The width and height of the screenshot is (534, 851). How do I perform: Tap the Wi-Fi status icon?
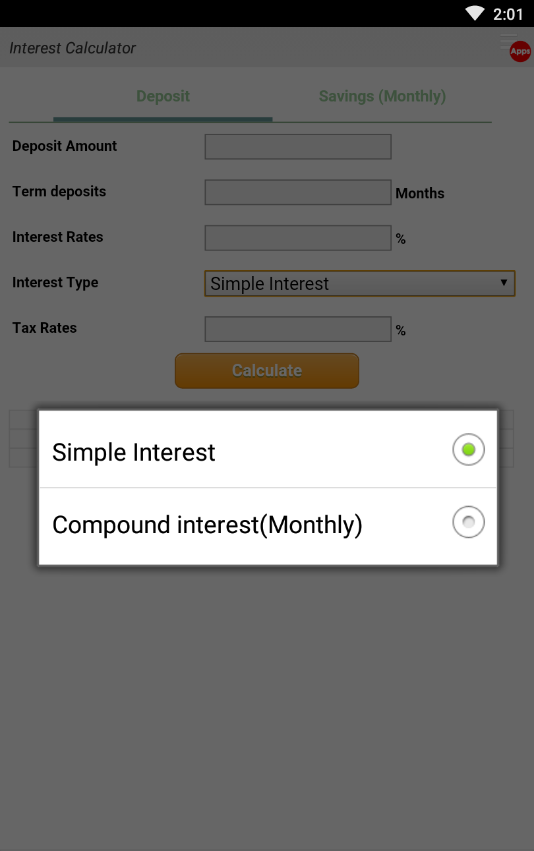coord(475,13)
